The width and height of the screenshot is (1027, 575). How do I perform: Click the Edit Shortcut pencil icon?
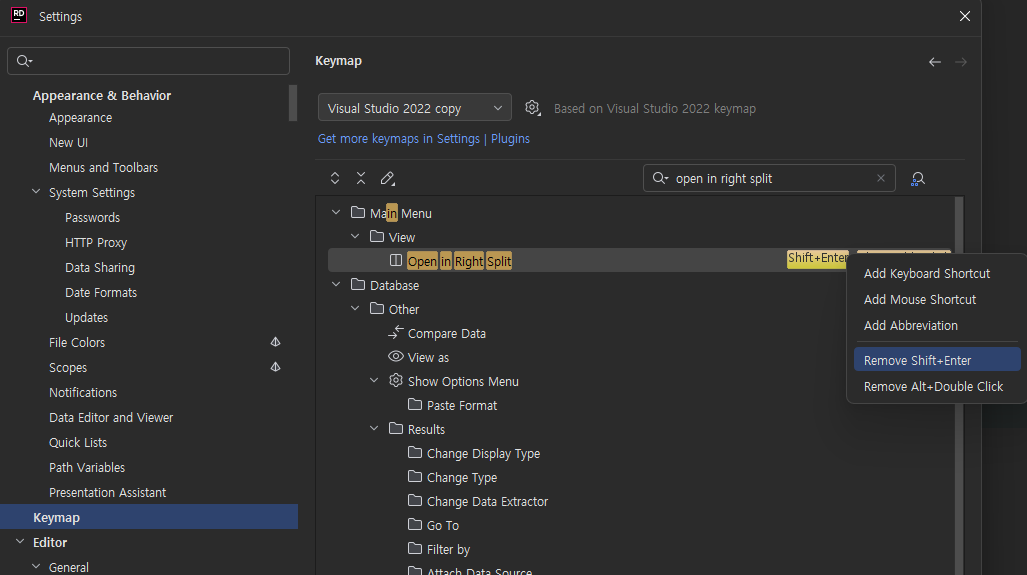click(388, 178)
